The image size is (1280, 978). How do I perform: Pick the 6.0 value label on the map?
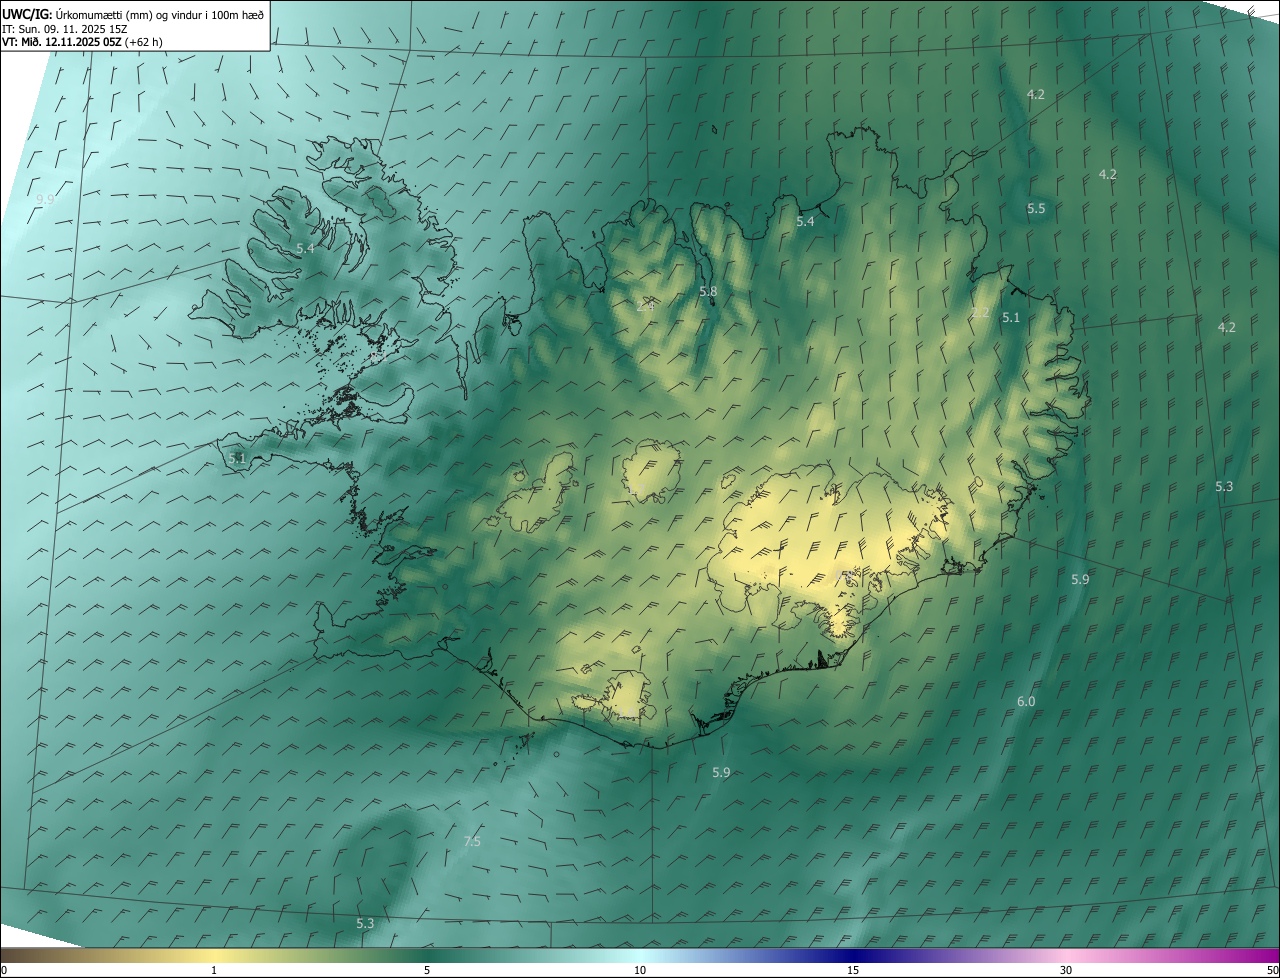click(x=1026, y=702)
